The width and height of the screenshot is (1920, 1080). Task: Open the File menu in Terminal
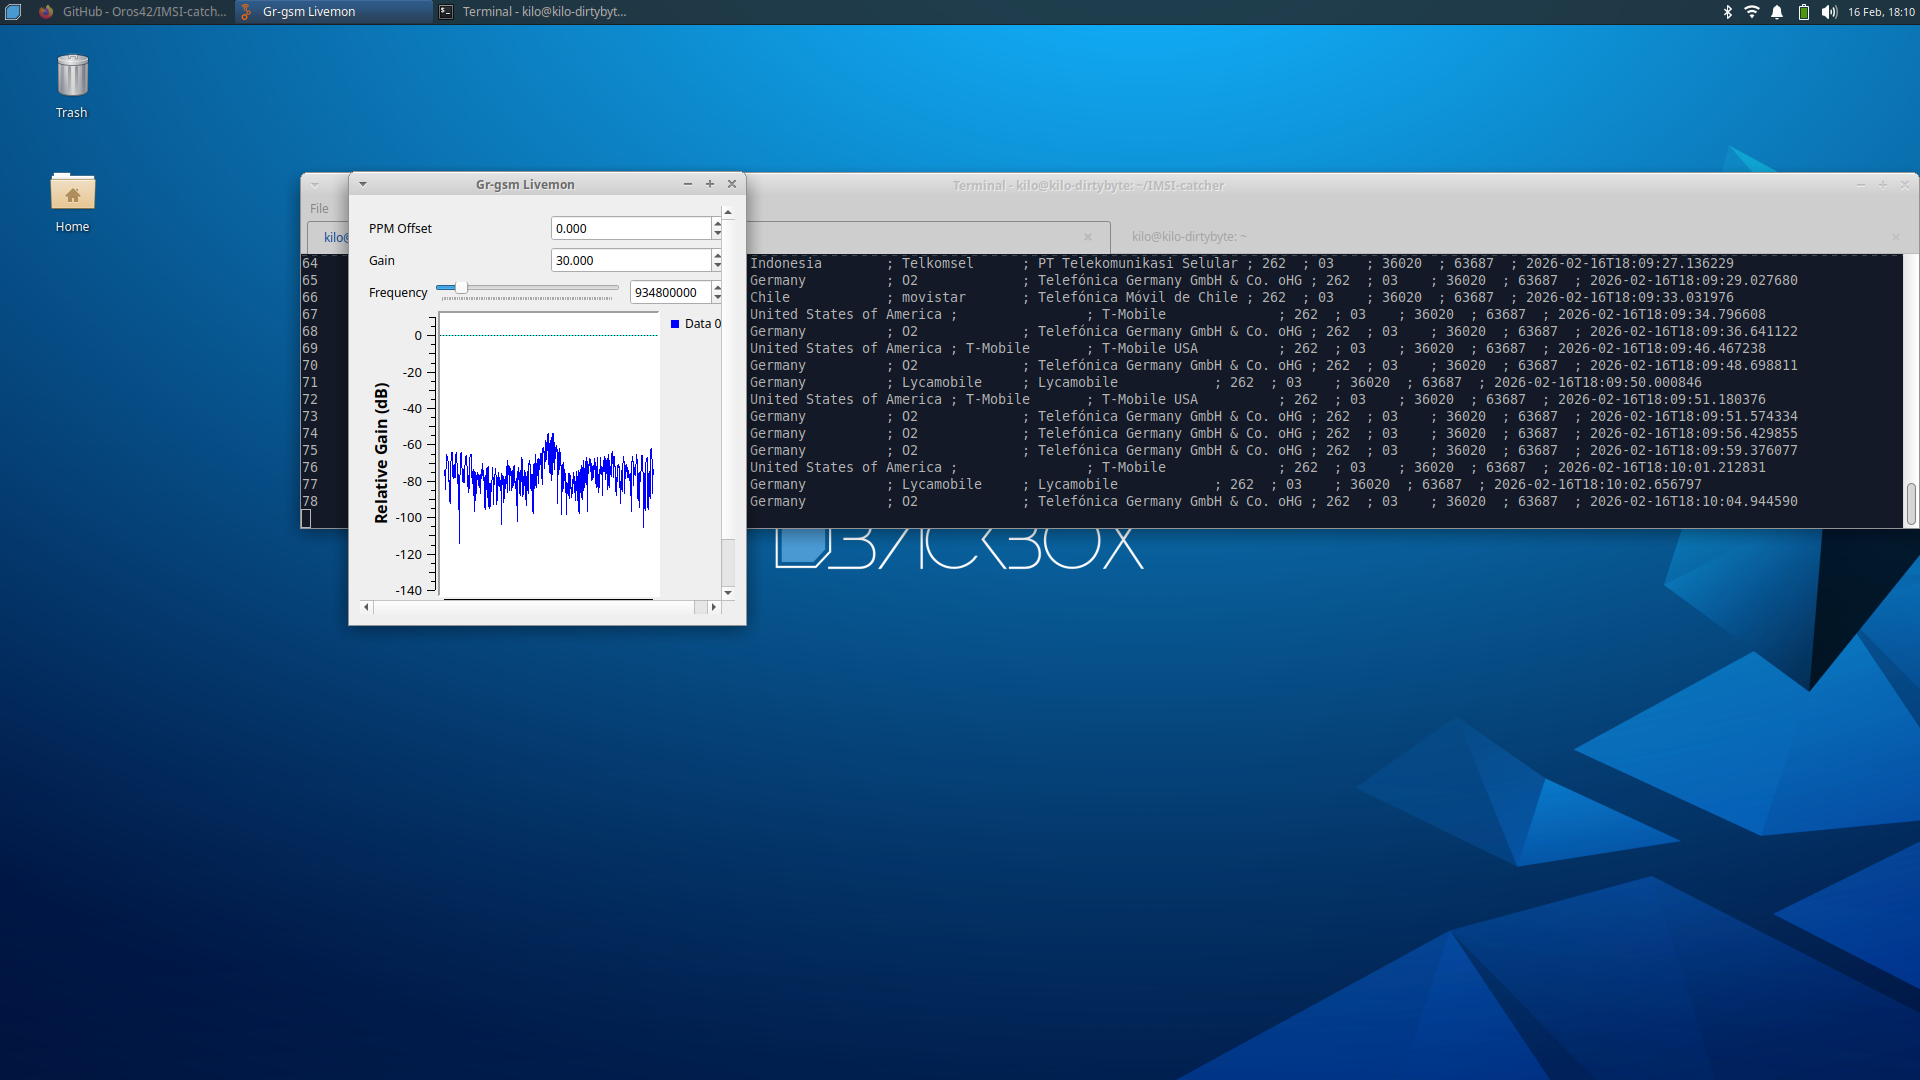(x=319, y=208)
